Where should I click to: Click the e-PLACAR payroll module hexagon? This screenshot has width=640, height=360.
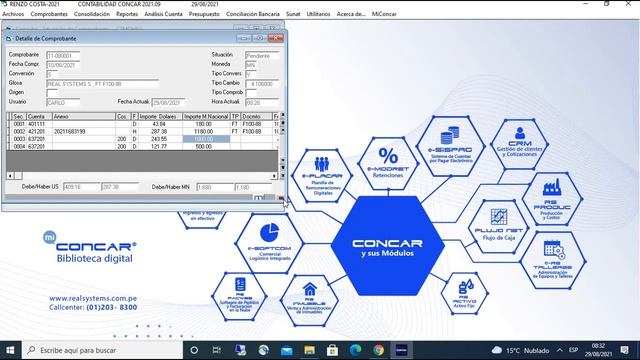point(322,176)
